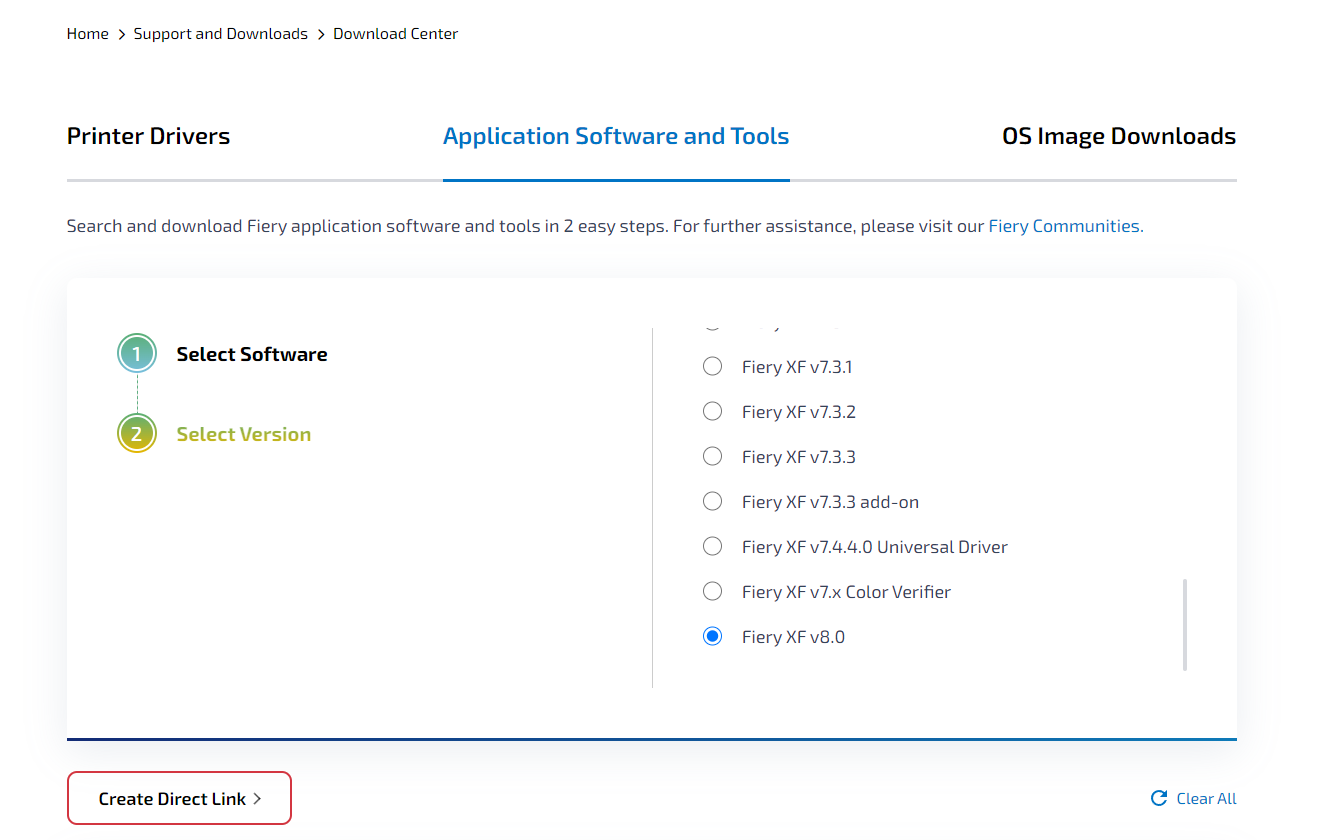The image size is (1334, 840).
Task: Pick the Fiery XF v7.3.3 radio option
Action: (712, 457)
